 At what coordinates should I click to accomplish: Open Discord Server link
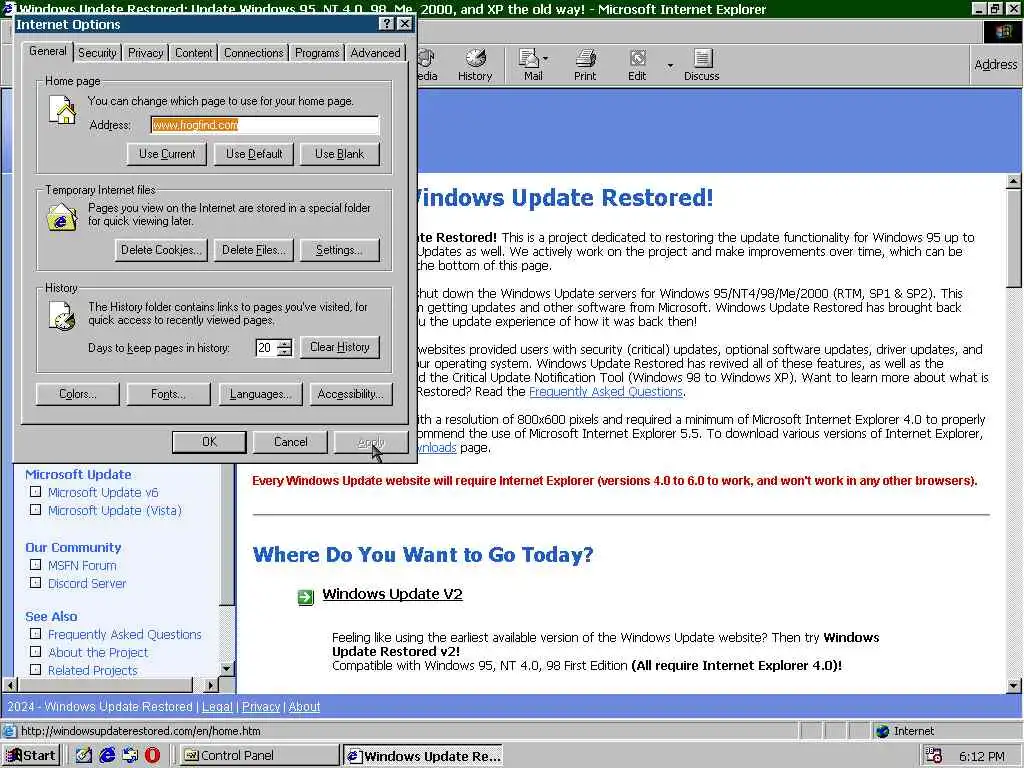[x=87, y=584]
